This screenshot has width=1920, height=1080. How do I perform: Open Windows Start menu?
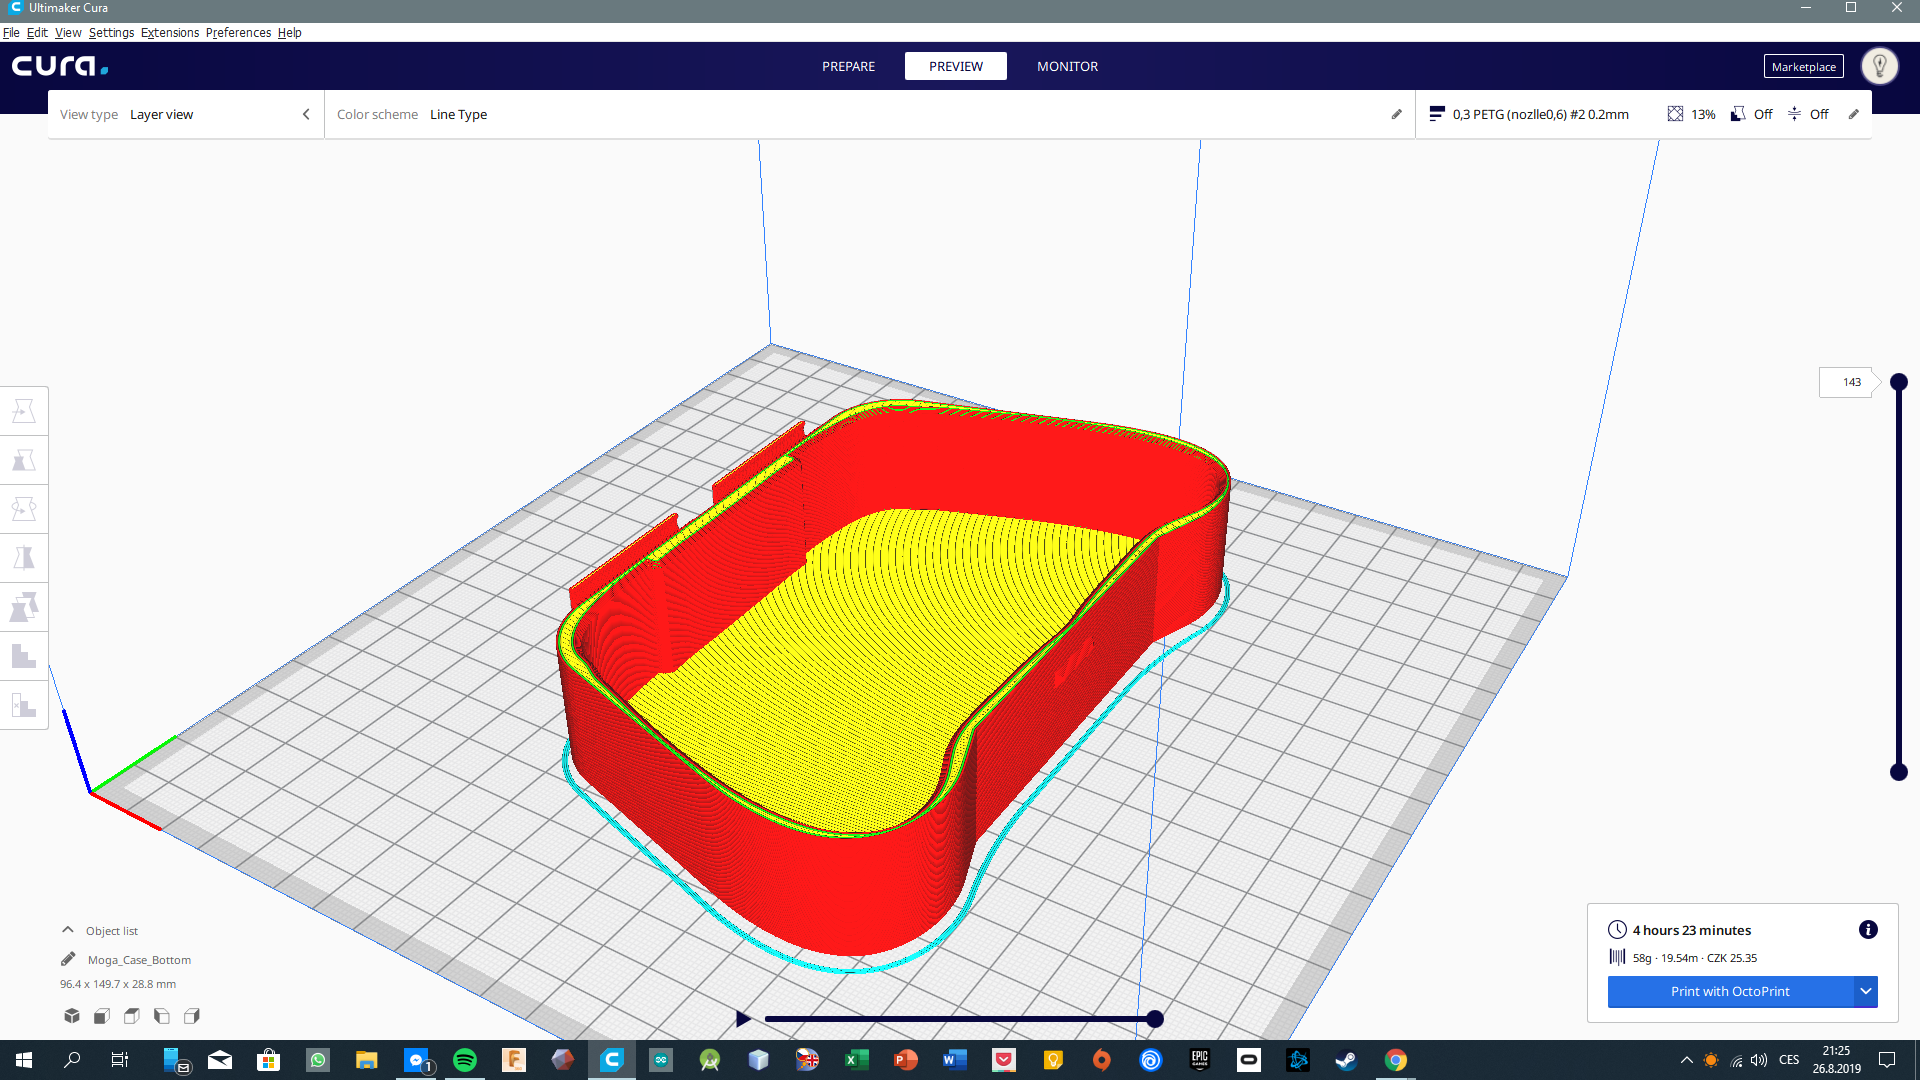24,1060
